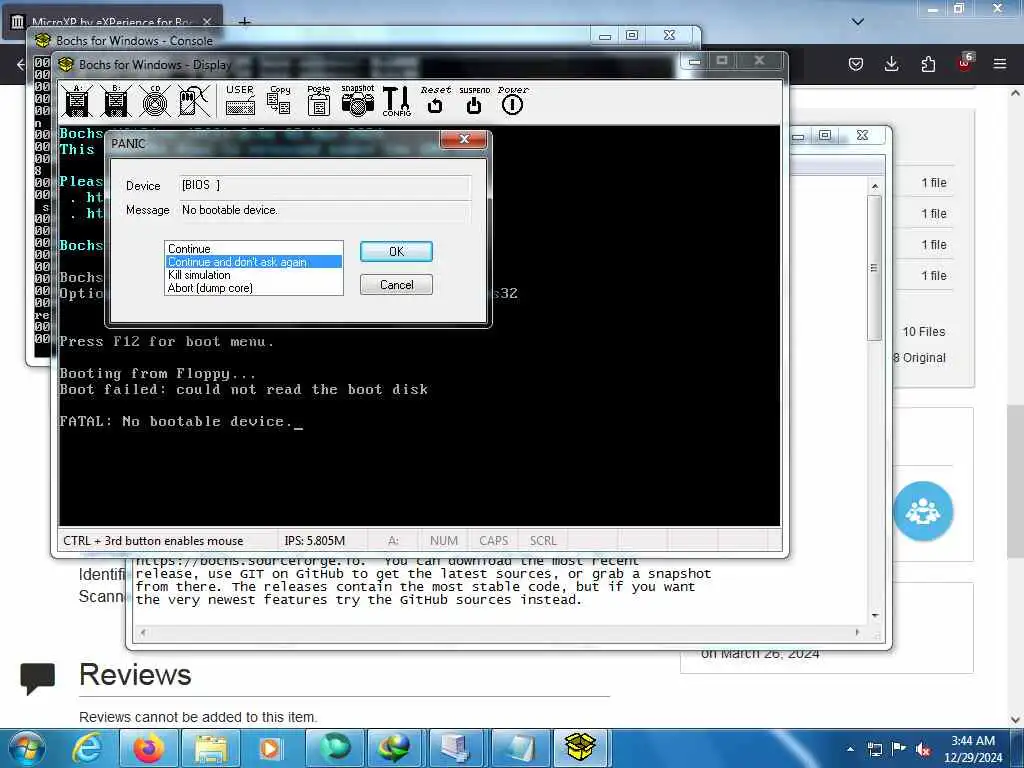
Task: Open CONFIG tools icon
Action: pyautogui.click(x=396, y=101)
